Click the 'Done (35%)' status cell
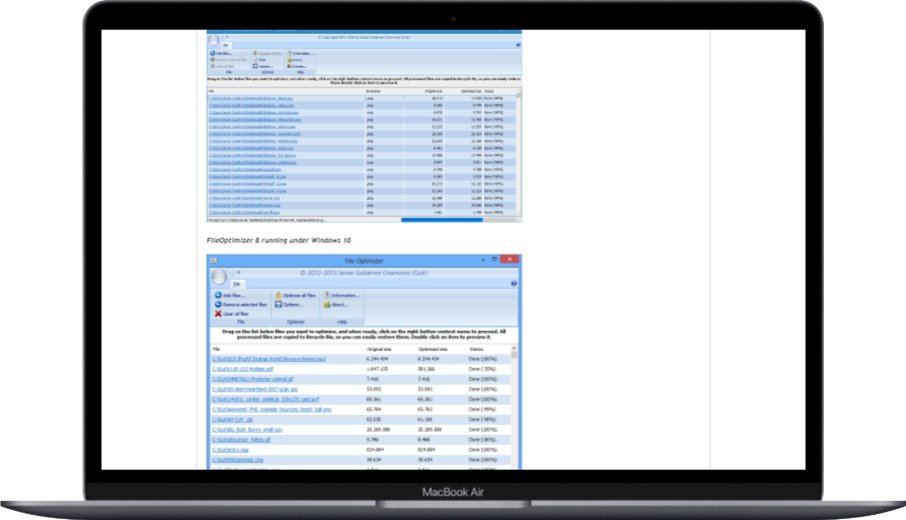The image size is (906, 520). point(482,369)
